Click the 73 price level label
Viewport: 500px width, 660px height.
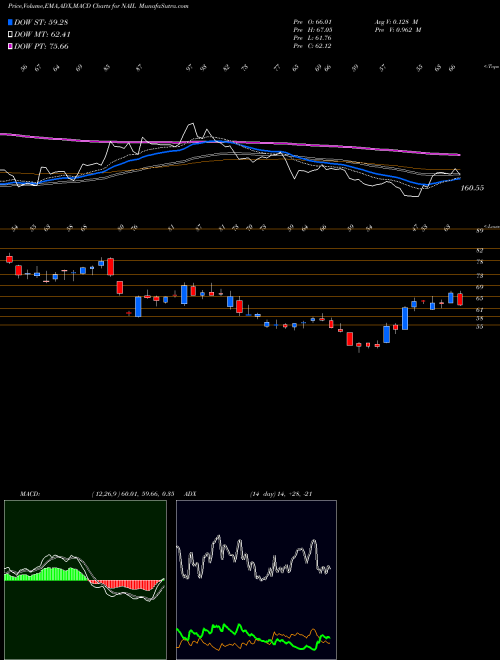pyautogui.click(x=480, y=276)
